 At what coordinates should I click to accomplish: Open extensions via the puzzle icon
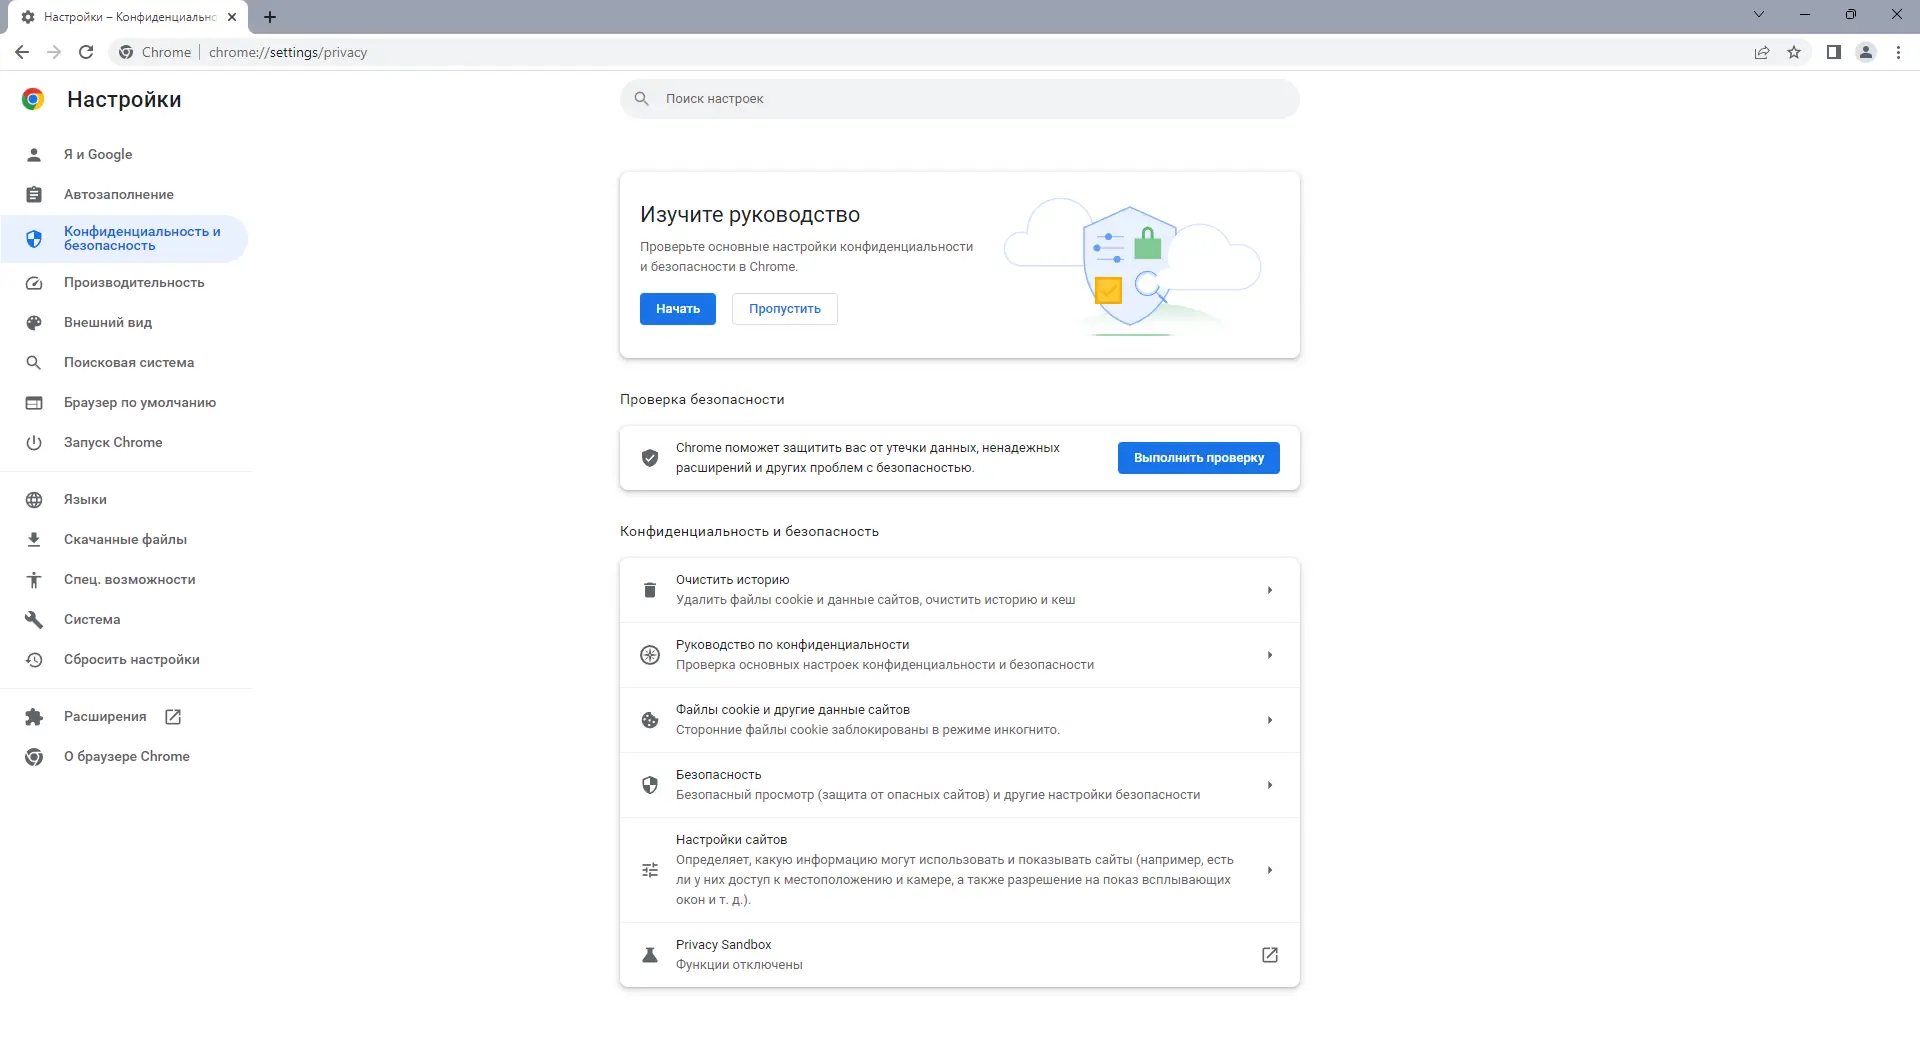pyautogui.click(x=34, y=716)
